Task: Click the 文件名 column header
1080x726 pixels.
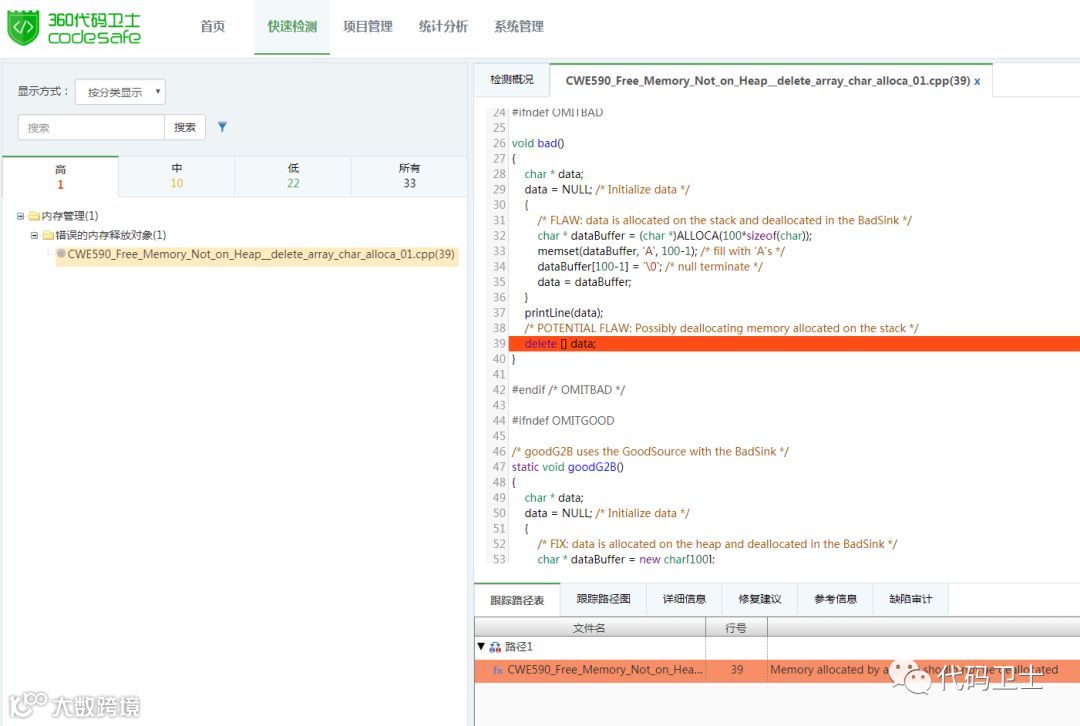Action: (x=590, y=628)
